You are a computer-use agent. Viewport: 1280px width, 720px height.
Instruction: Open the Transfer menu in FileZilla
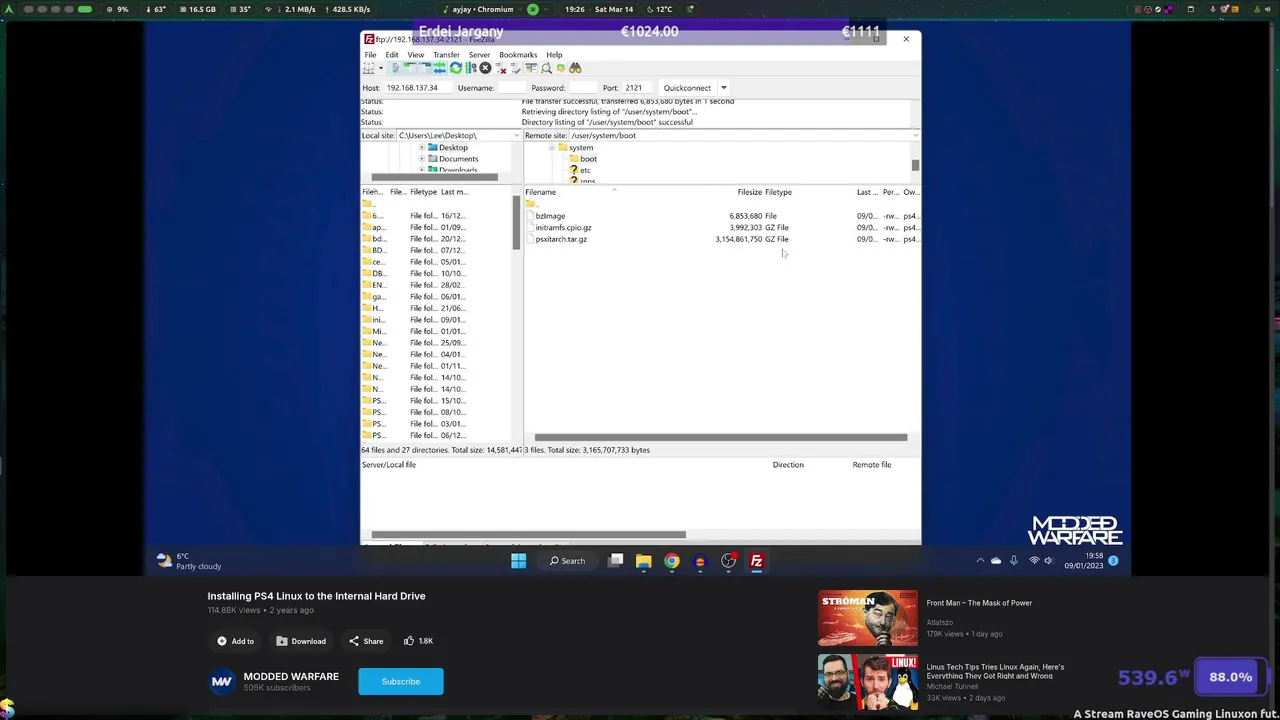446,55
